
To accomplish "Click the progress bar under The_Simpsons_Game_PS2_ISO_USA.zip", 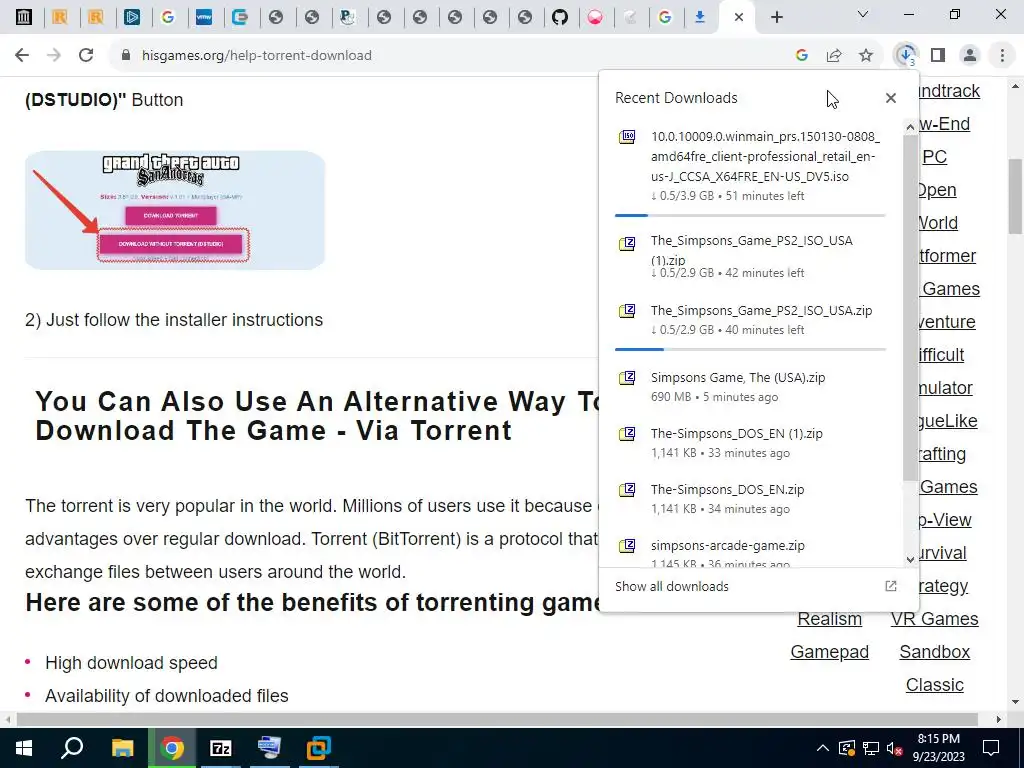I will point(750,349).
